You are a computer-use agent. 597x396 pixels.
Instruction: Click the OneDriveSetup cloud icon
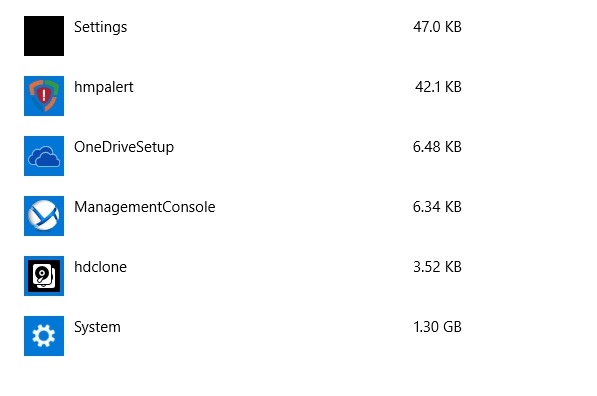point(44,156)
